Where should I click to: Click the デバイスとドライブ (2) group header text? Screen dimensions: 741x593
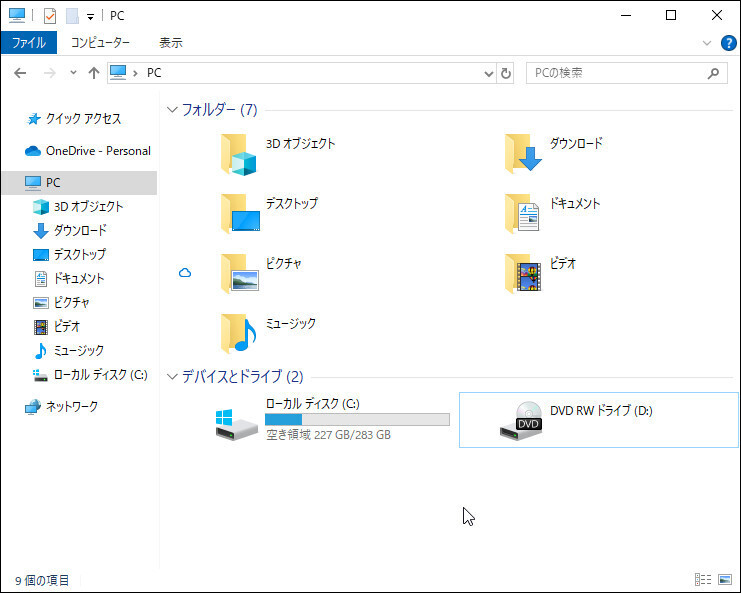coord(243,377)
